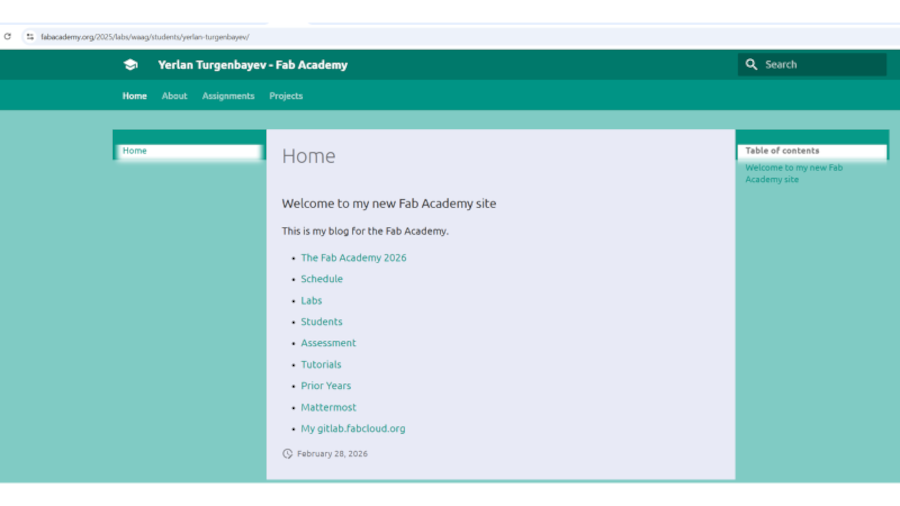Click the graduation cap logo icon

click(131, 65)
